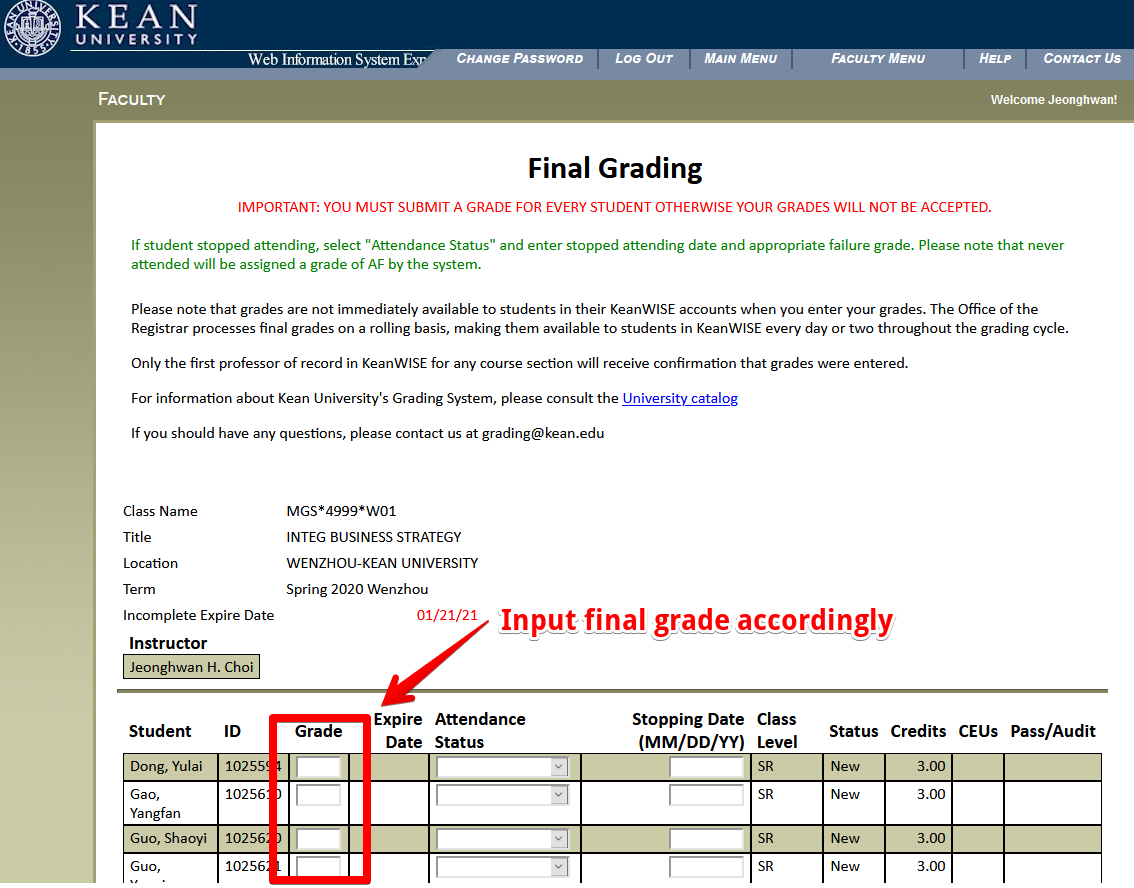The width and height of the screenshot is (1134, 888).
Task: Open the Help menu item
Action: click(x=995, y=59)
